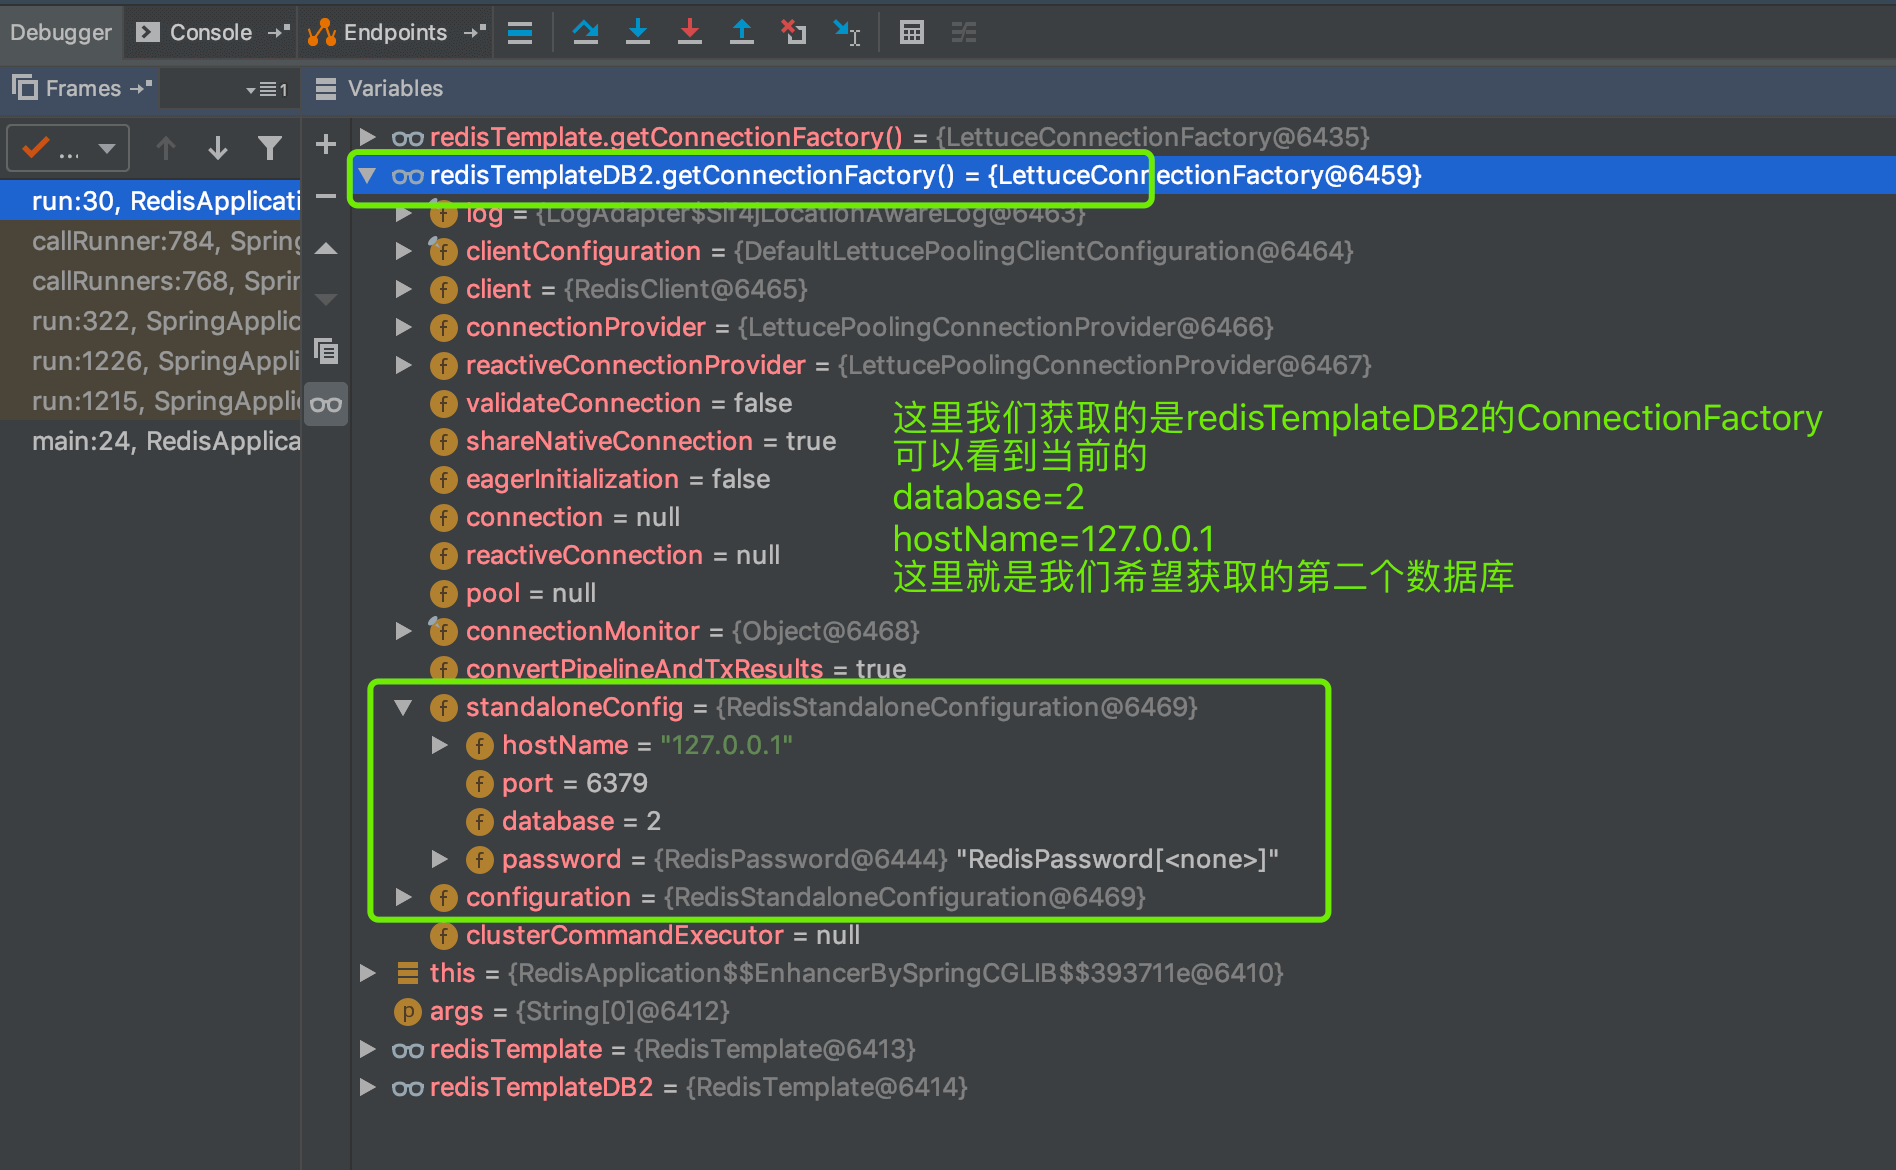
Task: Click the Step Over debugger icon
Action: [x=585, y=32]
